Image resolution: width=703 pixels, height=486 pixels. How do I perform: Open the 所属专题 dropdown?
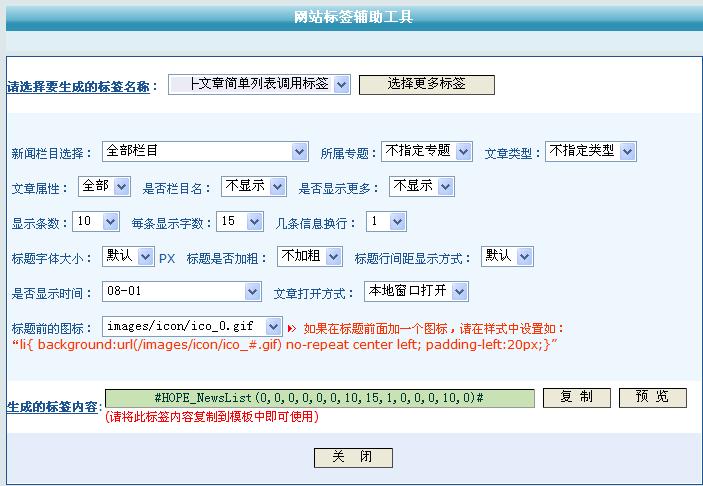tap(426, 152)
